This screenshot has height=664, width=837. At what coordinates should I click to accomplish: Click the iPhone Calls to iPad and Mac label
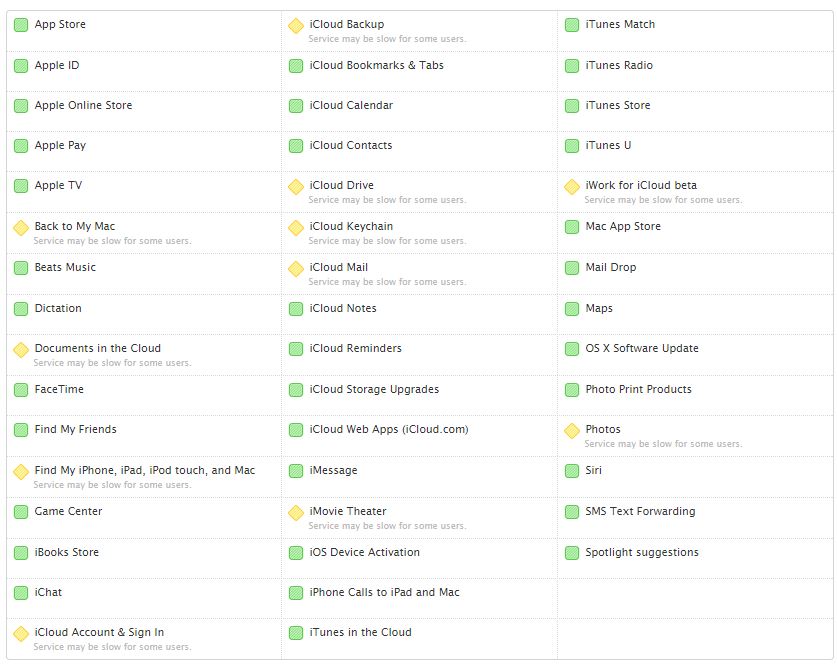point(384,592)
